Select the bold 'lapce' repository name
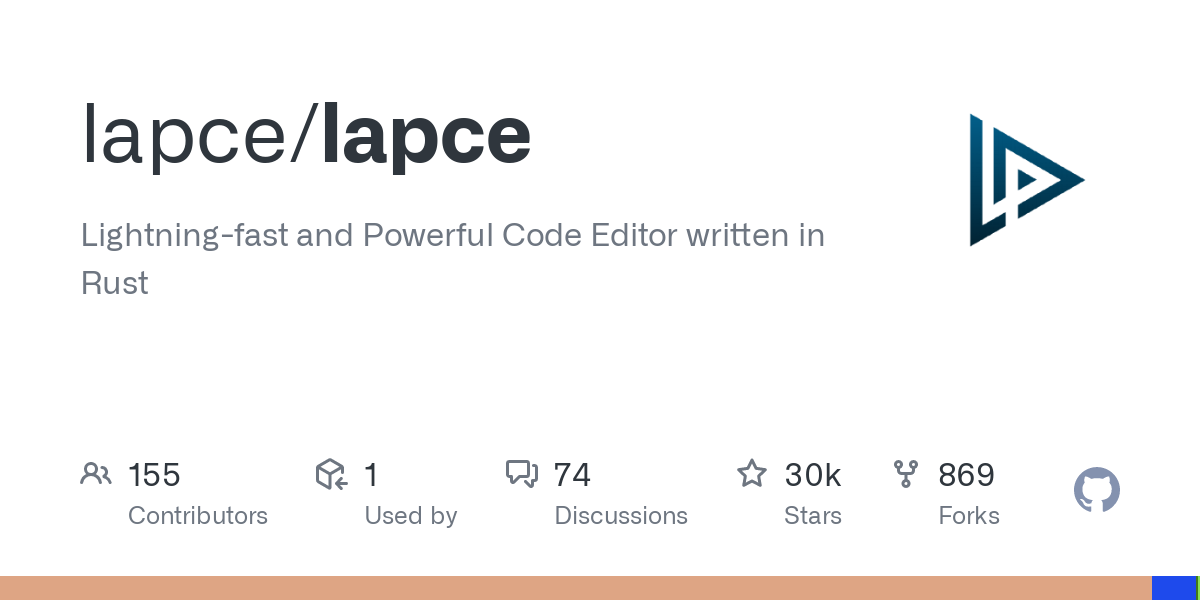 pos(426,135)
